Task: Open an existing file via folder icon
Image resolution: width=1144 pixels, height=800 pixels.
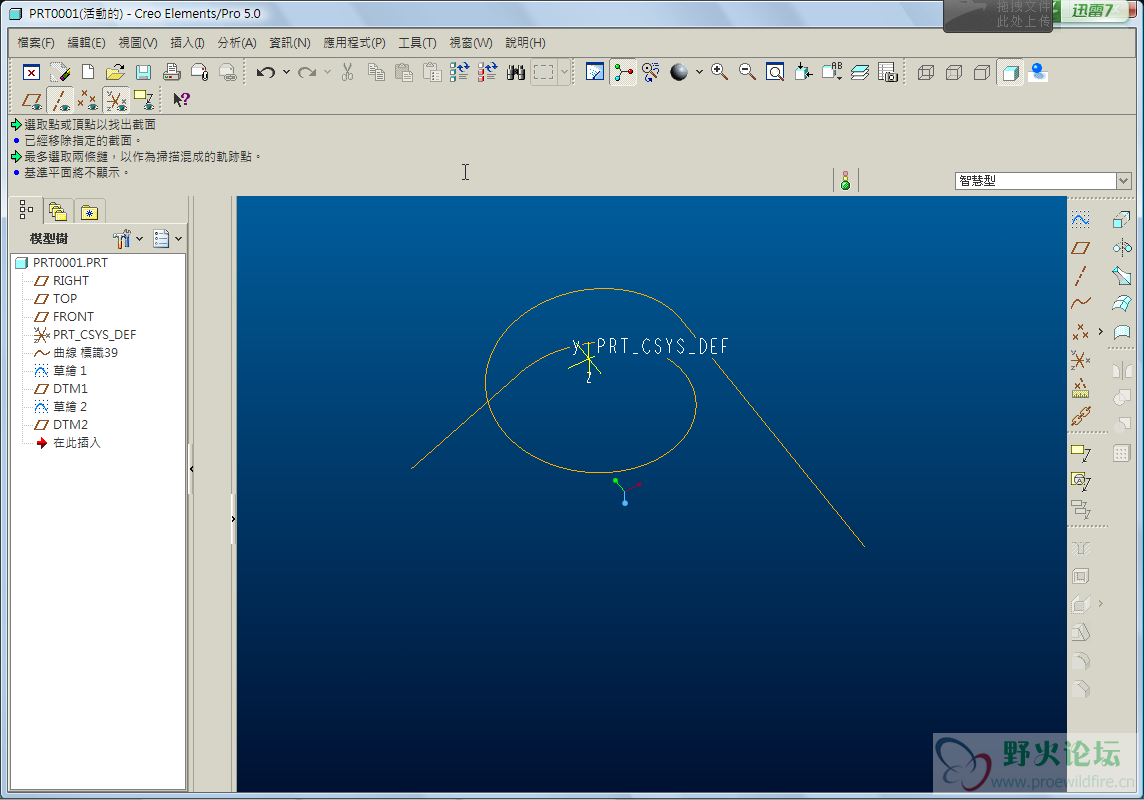Action: [115, 72]
